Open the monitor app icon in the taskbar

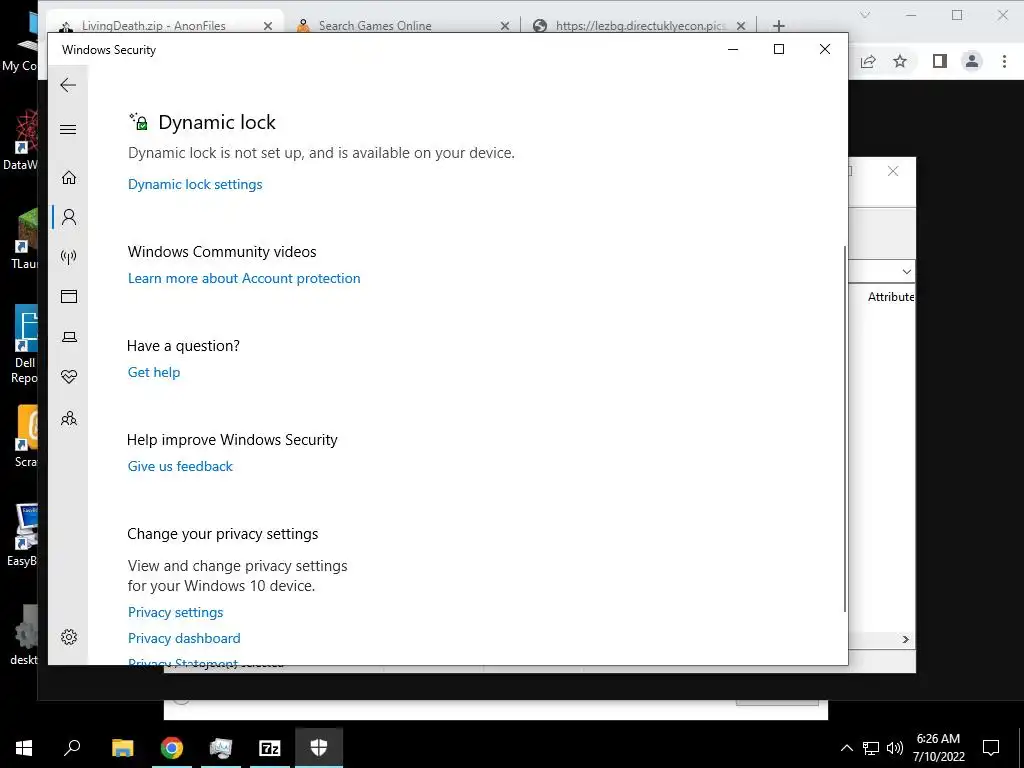point(221,748)
